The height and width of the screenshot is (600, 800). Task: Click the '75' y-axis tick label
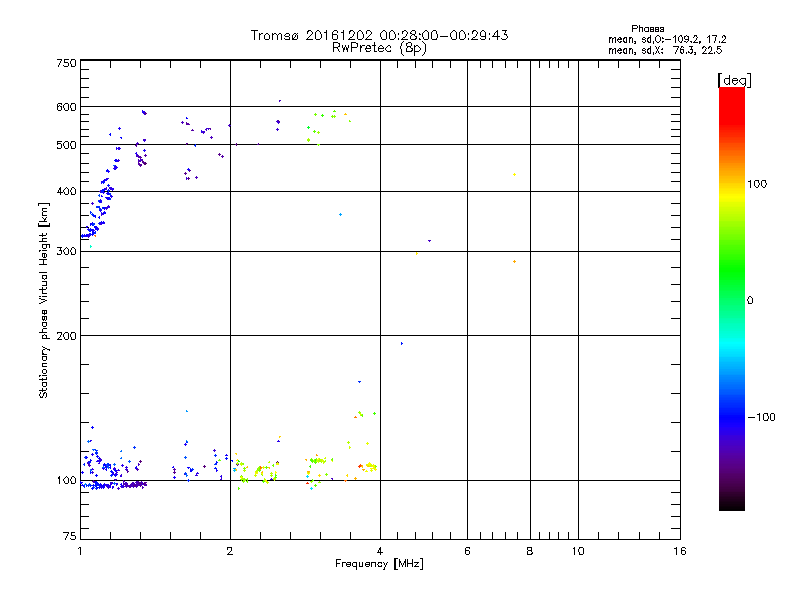70,536
